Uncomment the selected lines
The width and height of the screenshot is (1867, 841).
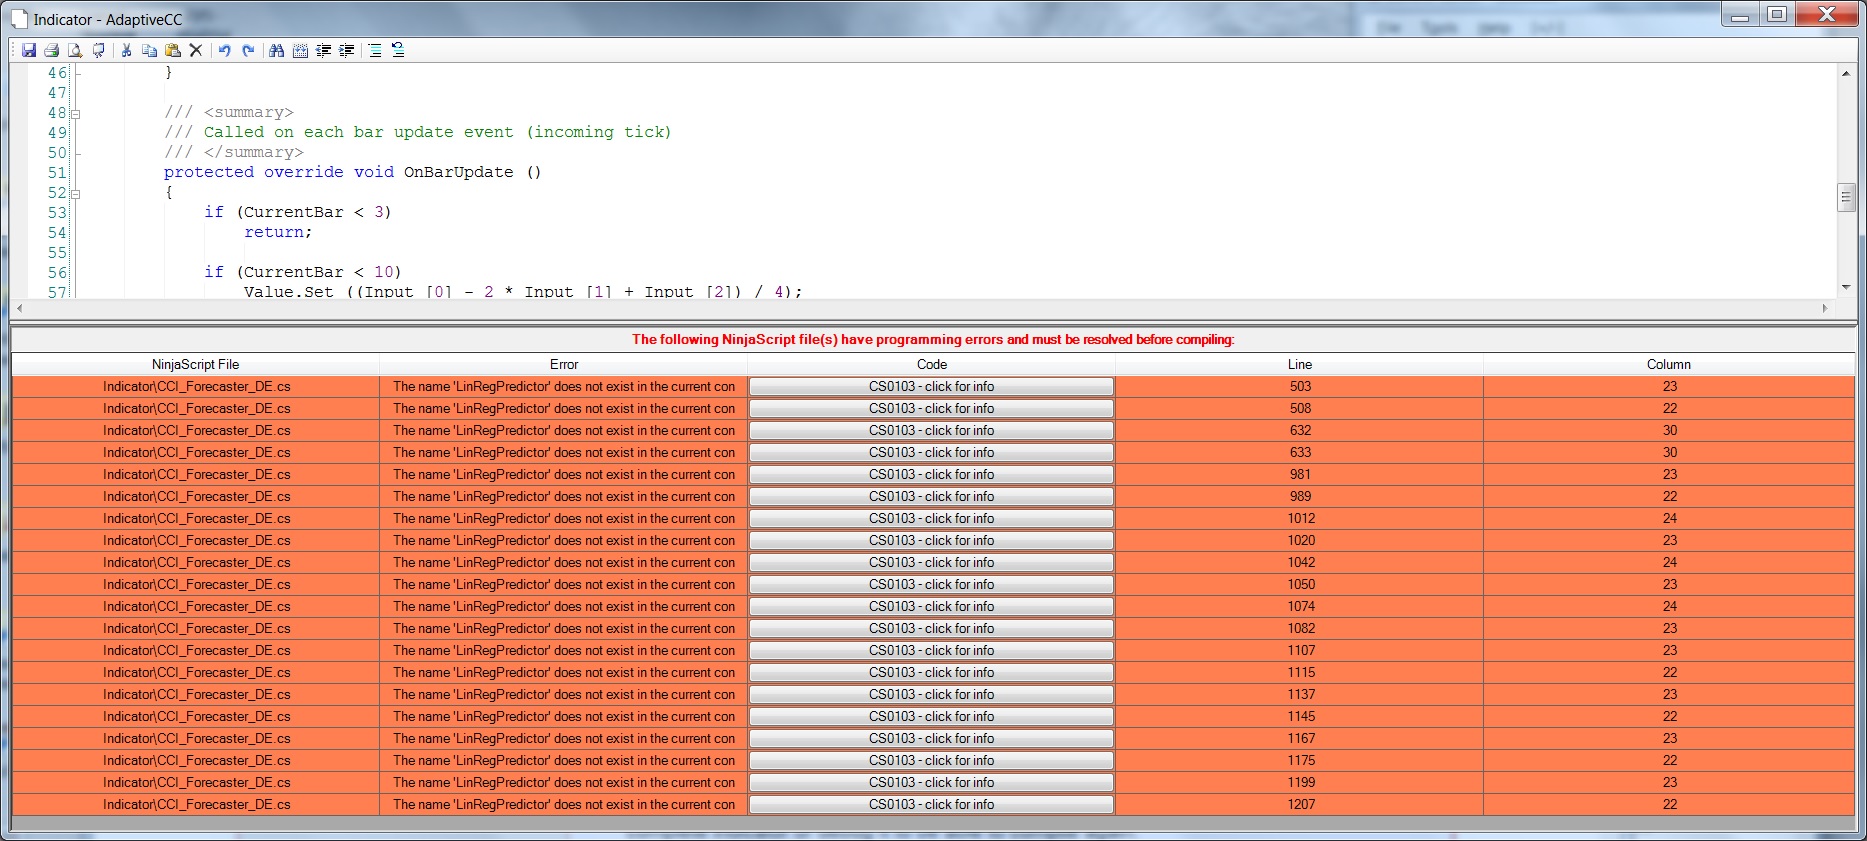(x=398, y=50)
